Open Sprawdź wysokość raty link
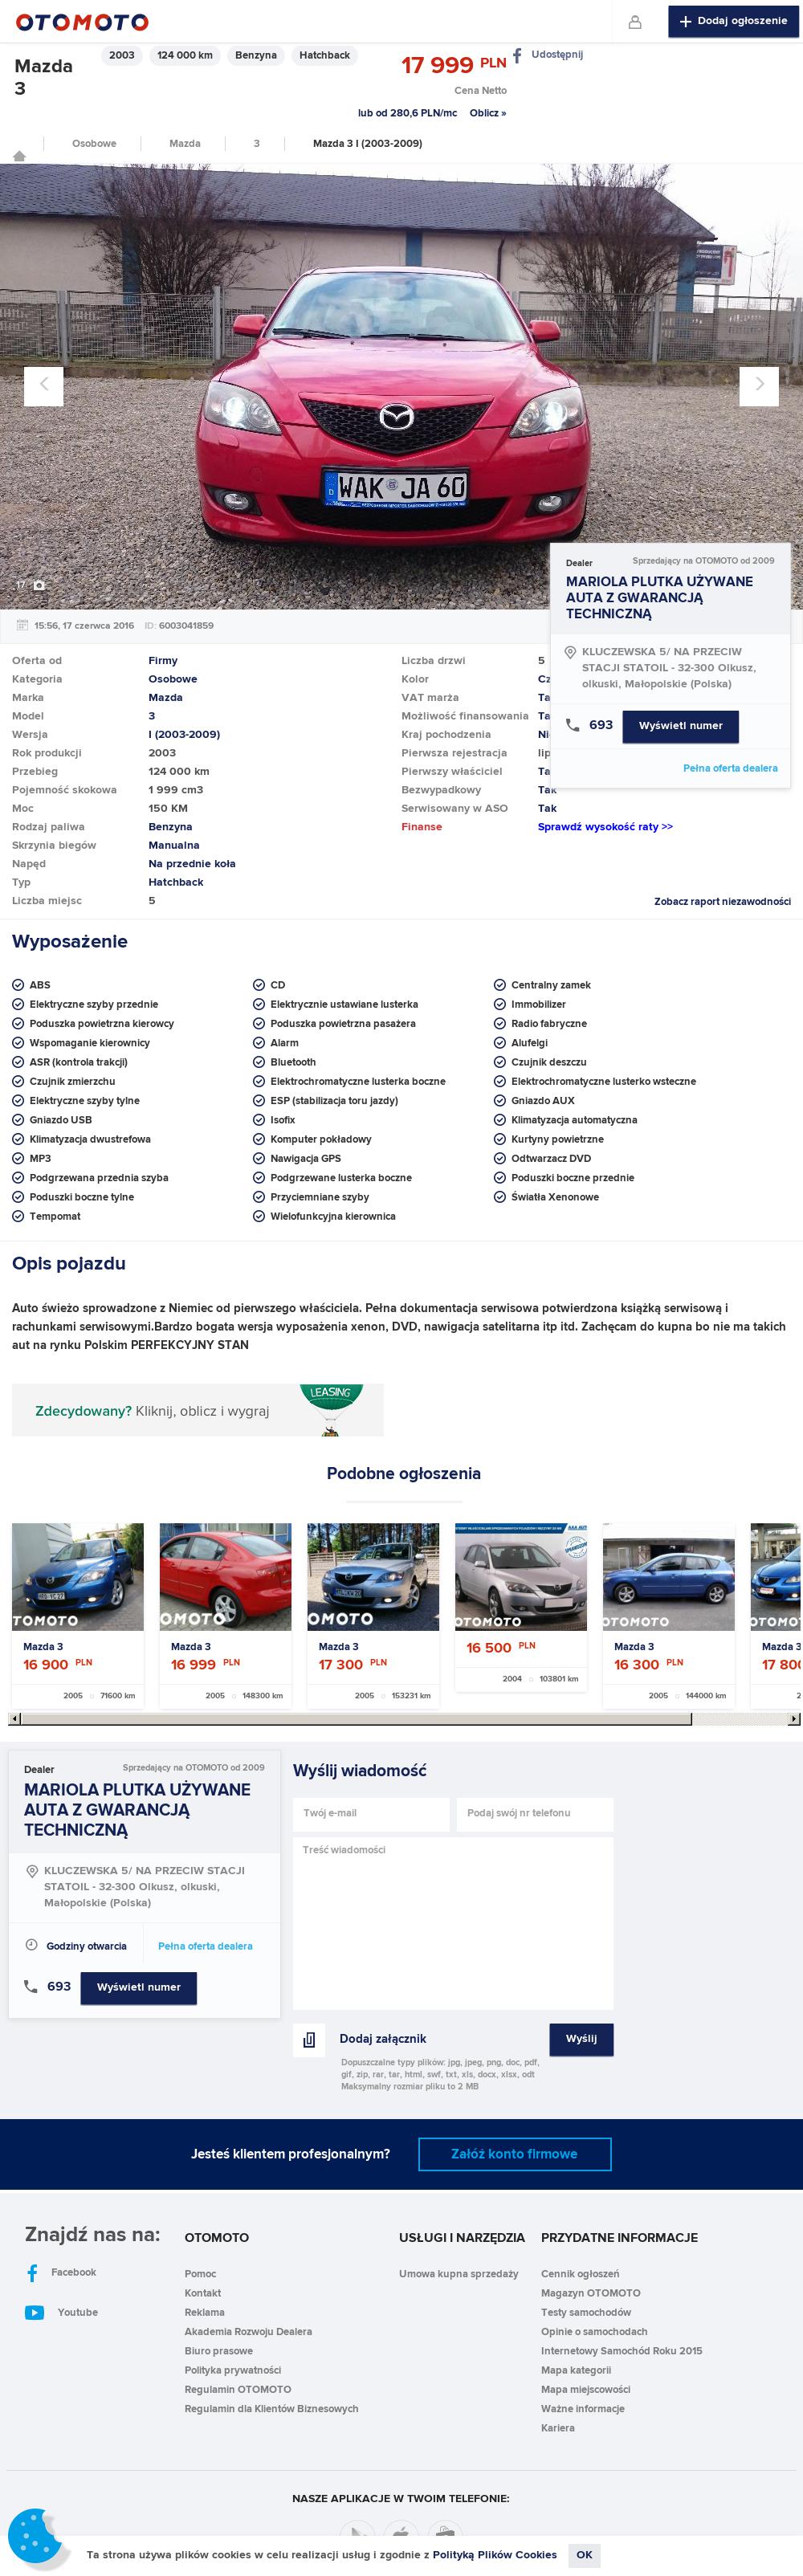 coord(605,827)
